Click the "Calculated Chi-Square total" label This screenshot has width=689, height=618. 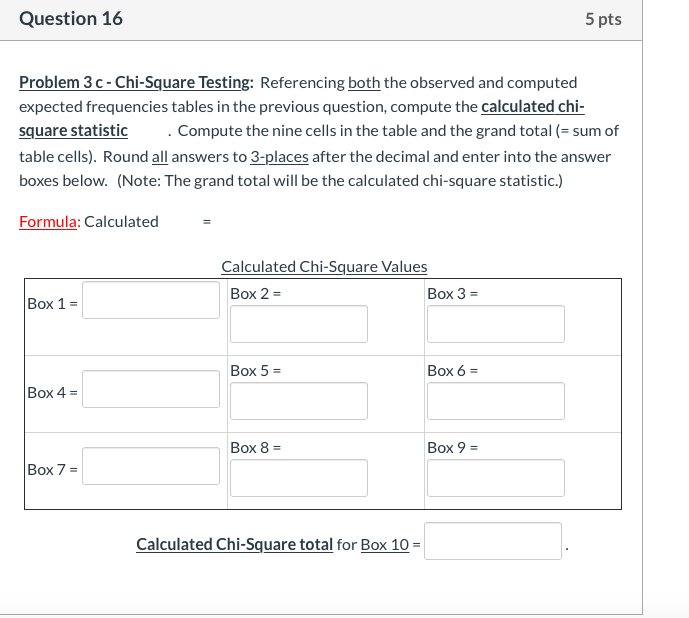pyautogui.click(x=234, y=545)
